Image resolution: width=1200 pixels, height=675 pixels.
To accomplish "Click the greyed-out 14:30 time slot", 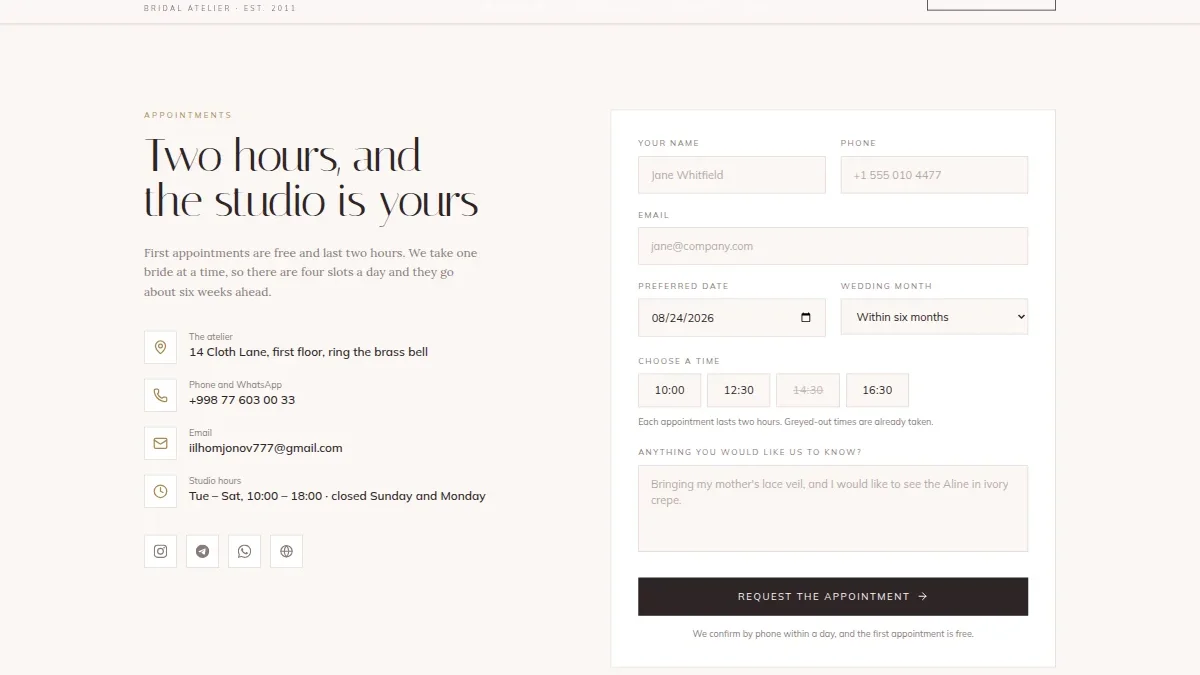I will 808,390.
